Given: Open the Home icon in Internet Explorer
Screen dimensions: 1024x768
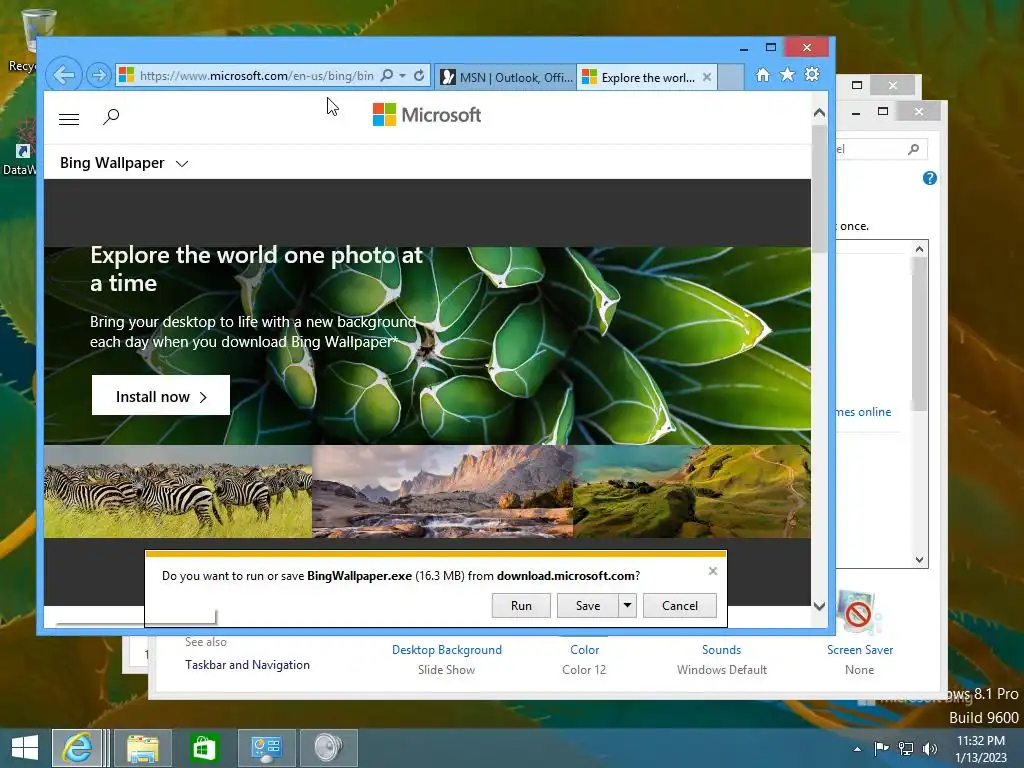Looking at the screenshot, I should [x=762, y=75].
